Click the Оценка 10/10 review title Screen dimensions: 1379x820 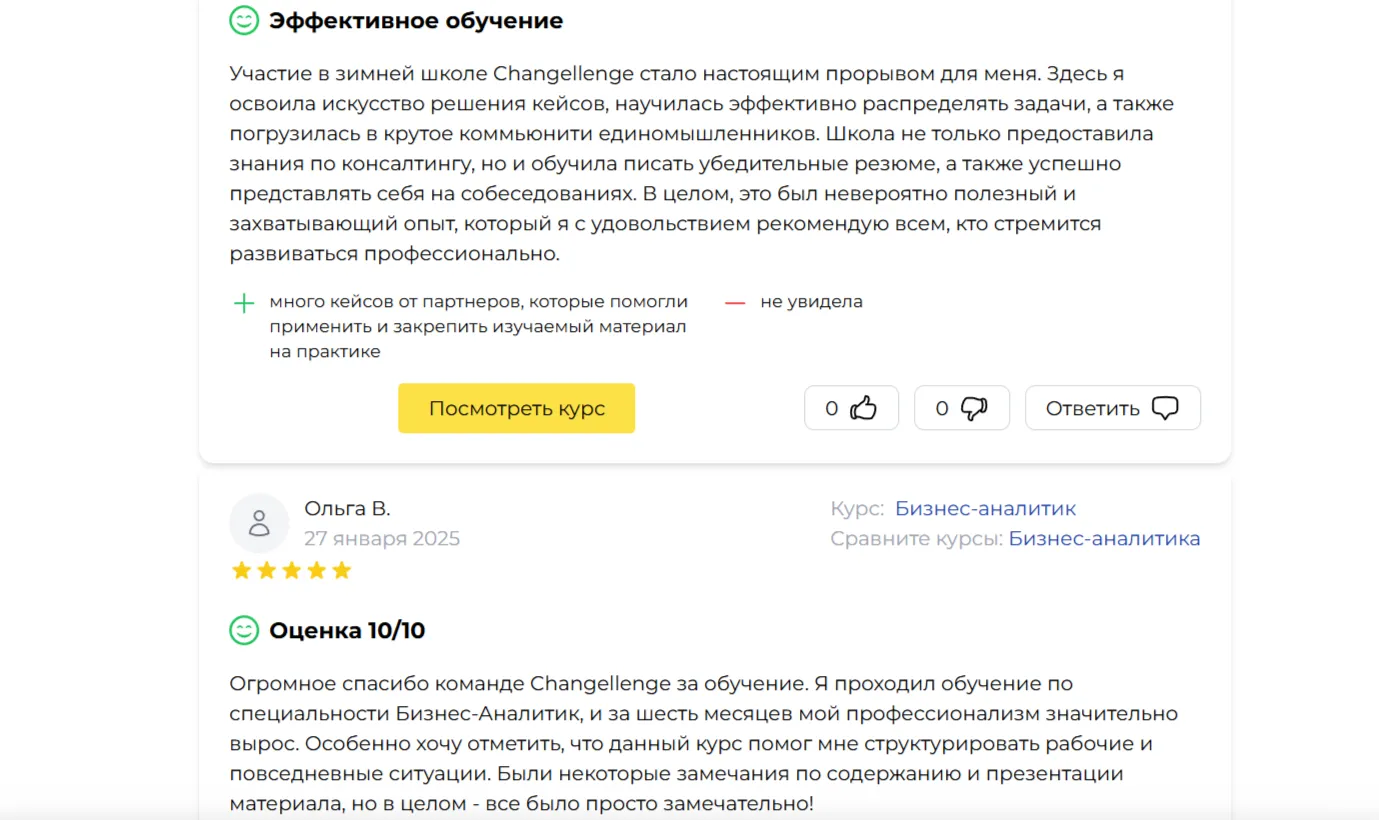347,630
